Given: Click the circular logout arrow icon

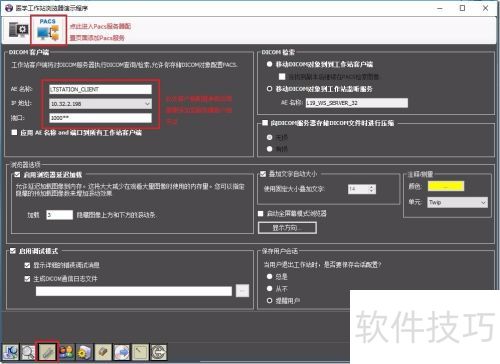Looking at the screenshot, I should (159, 352).
